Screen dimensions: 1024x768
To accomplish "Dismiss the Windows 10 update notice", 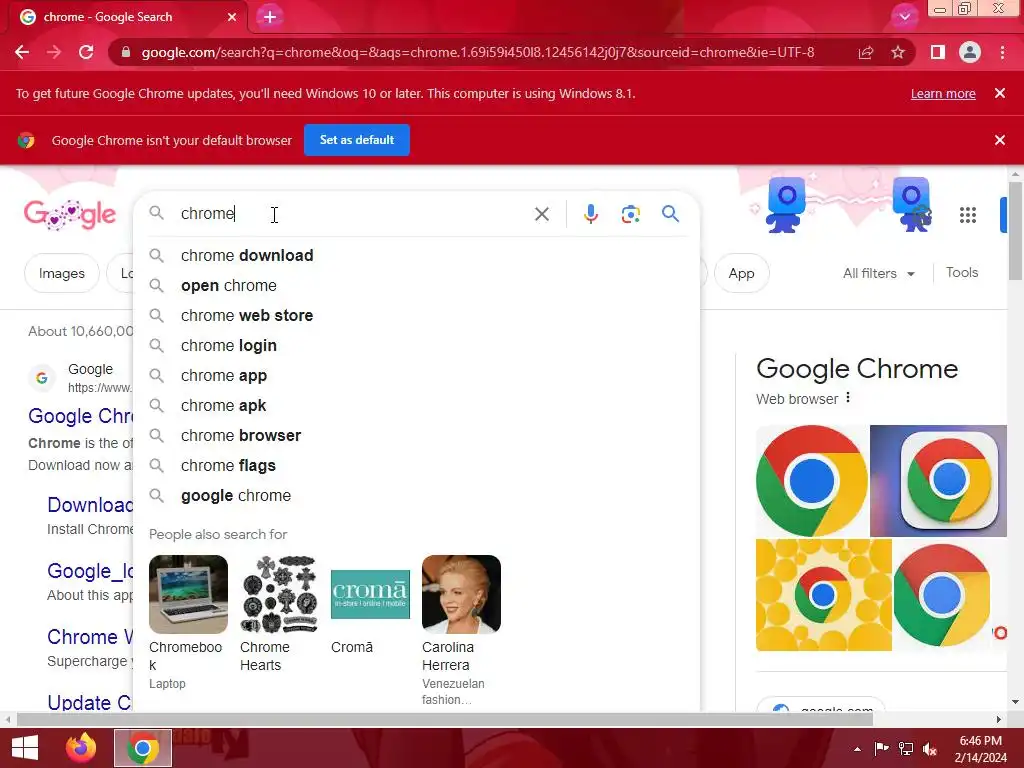I will point(1000,93).
